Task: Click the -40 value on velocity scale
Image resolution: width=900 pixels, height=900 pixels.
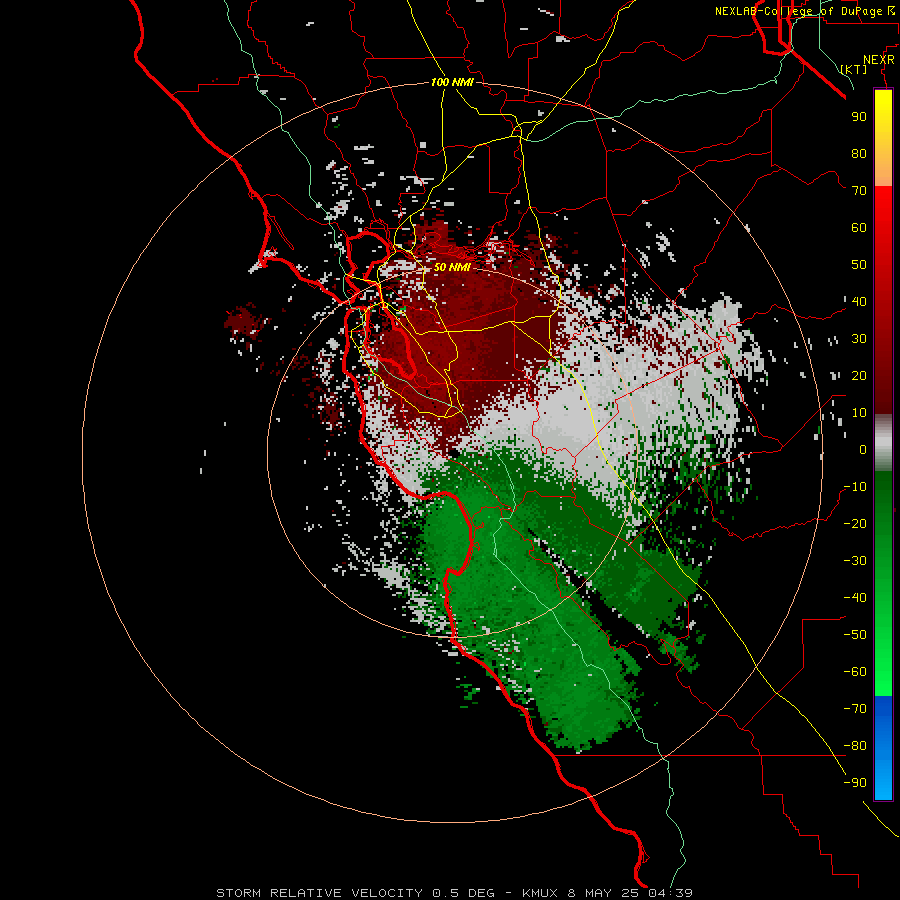Action: (x=855, y=598)
